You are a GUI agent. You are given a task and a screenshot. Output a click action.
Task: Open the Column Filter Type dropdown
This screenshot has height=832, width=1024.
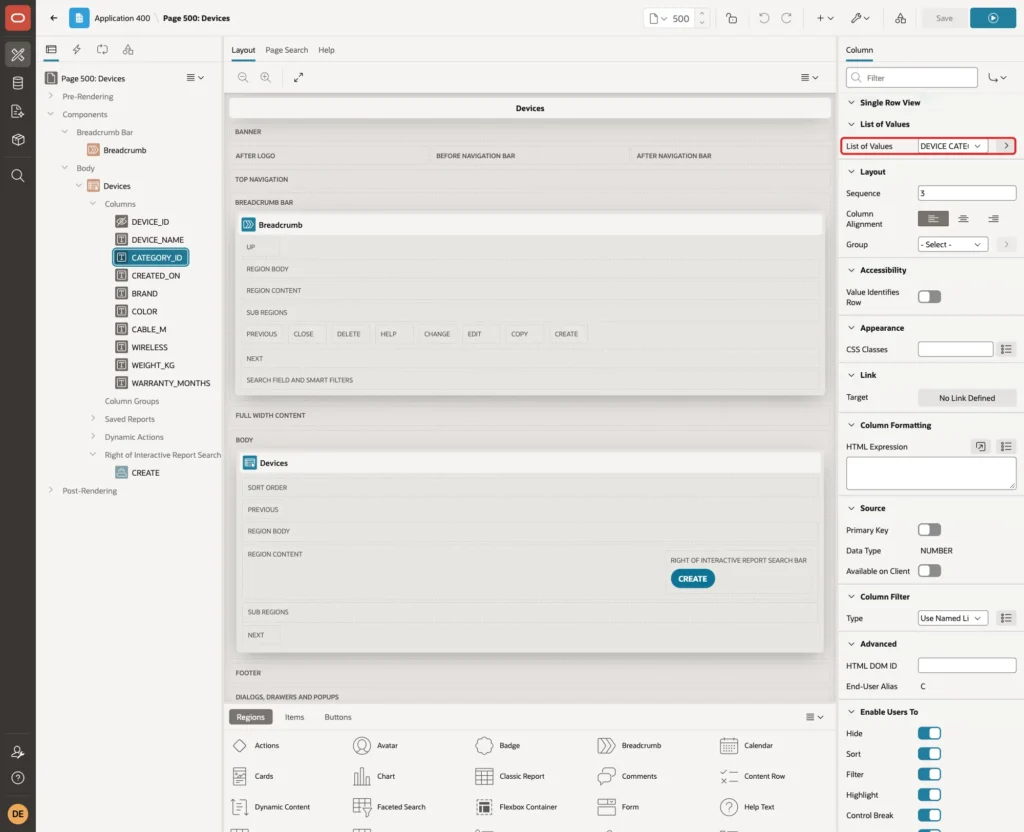pos(953,618)
